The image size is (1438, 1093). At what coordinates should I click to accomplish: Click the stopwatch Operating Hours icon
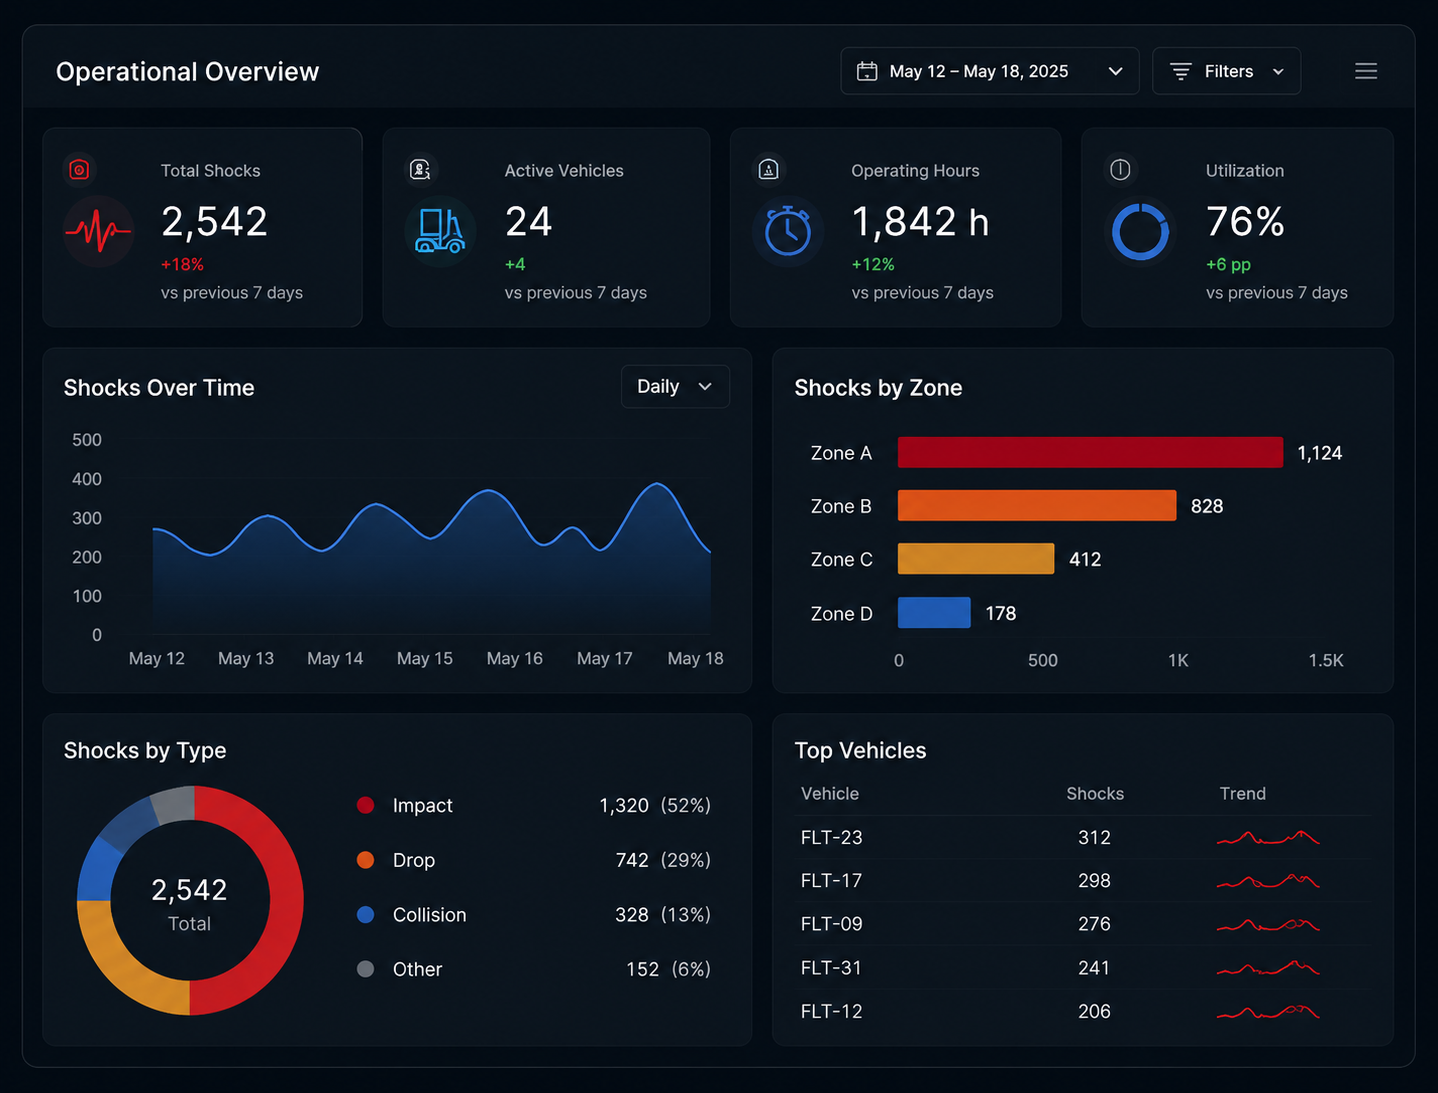tap(788, 231)
